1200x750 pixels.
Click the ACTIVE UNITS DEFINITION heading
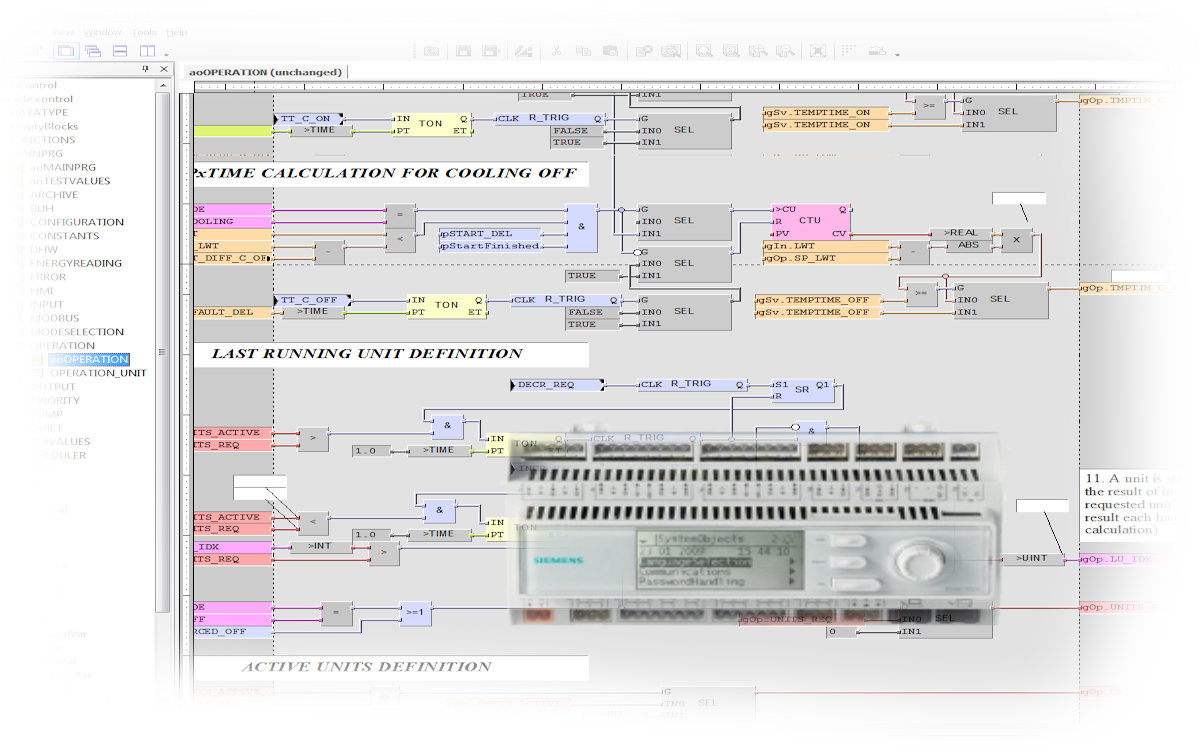point(366,666)
